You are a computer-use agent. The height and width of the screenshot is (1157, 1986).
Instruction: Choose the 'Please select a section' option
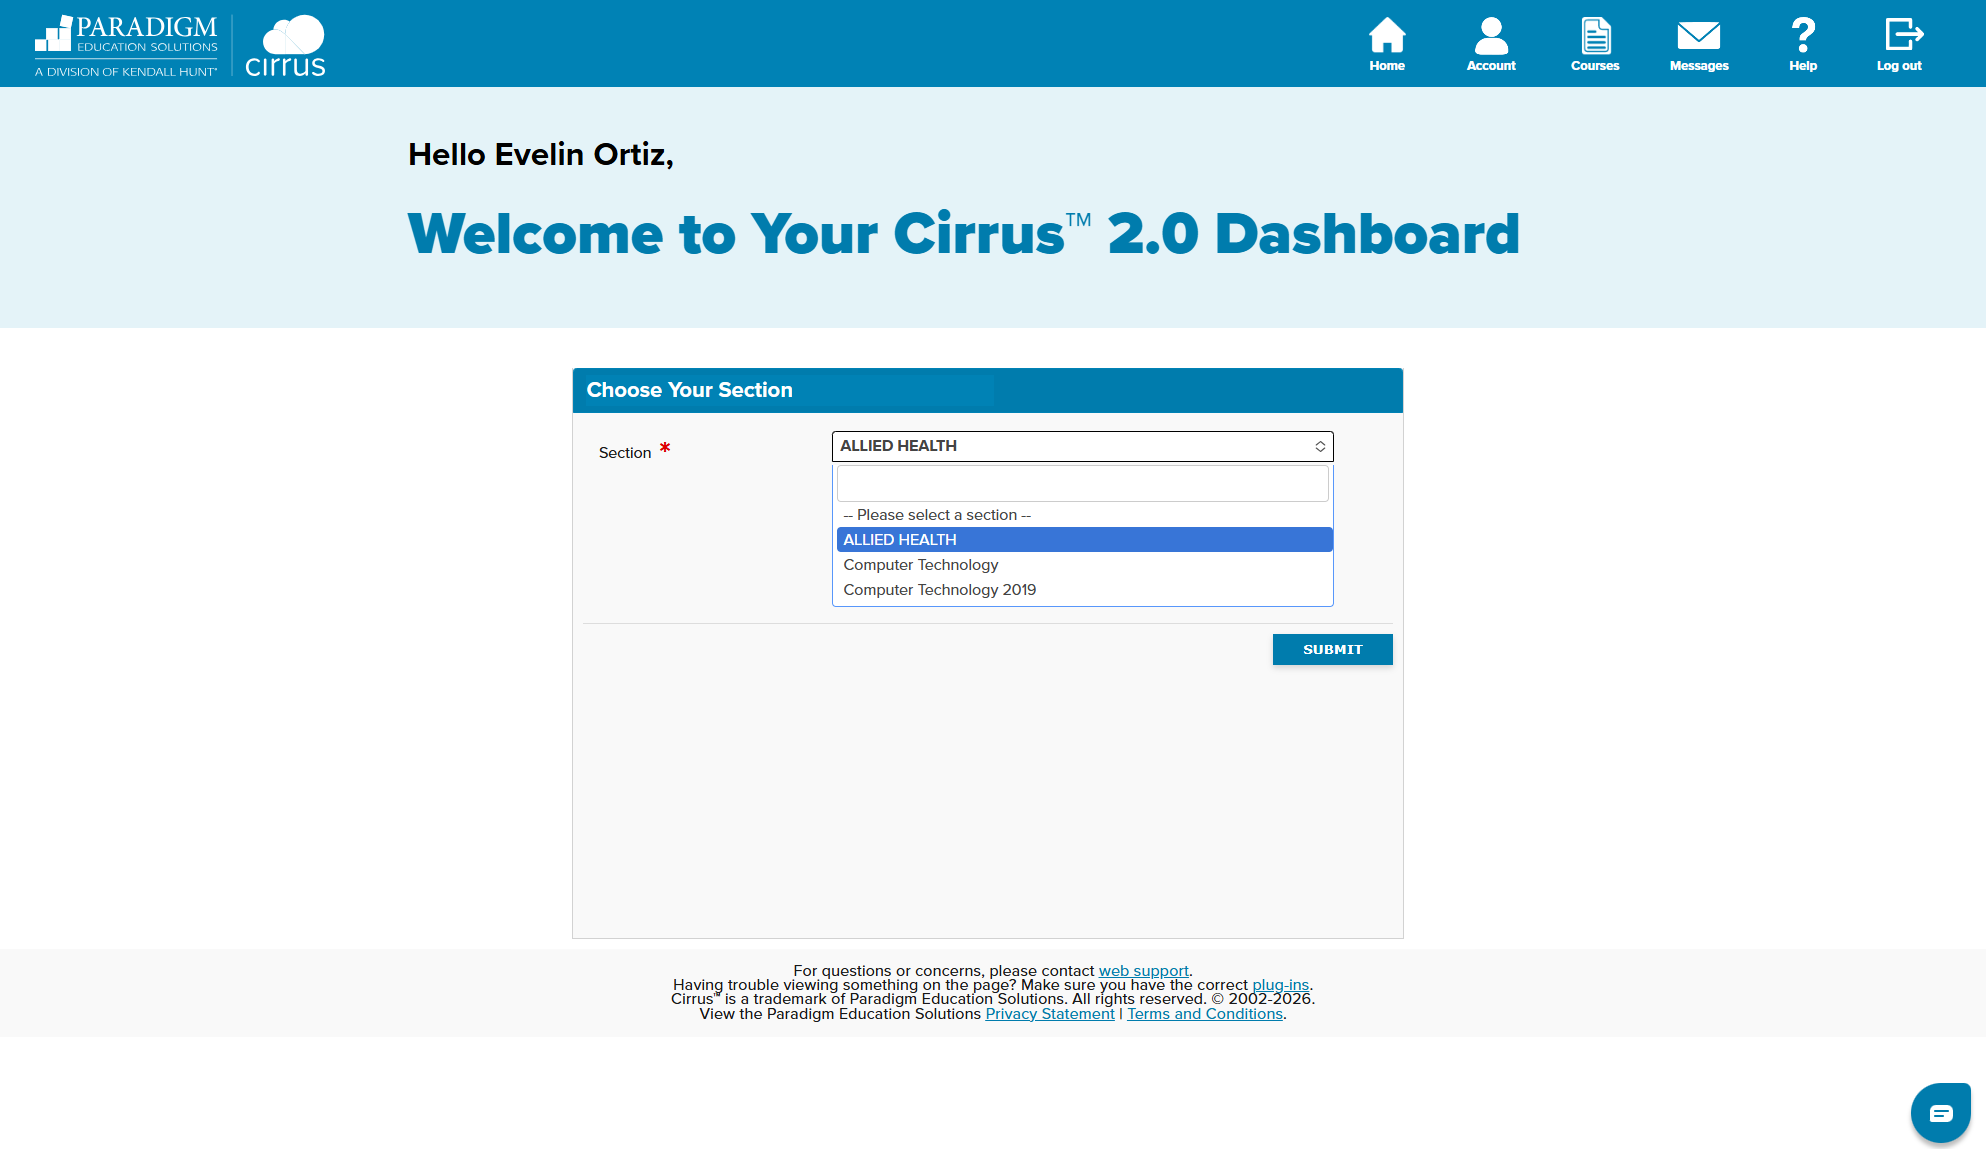1084,515
